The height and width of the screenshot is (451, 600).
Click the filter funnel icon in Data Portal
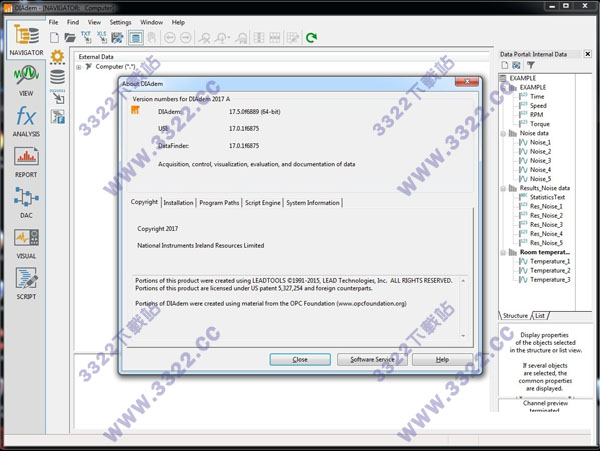[531, 65]
